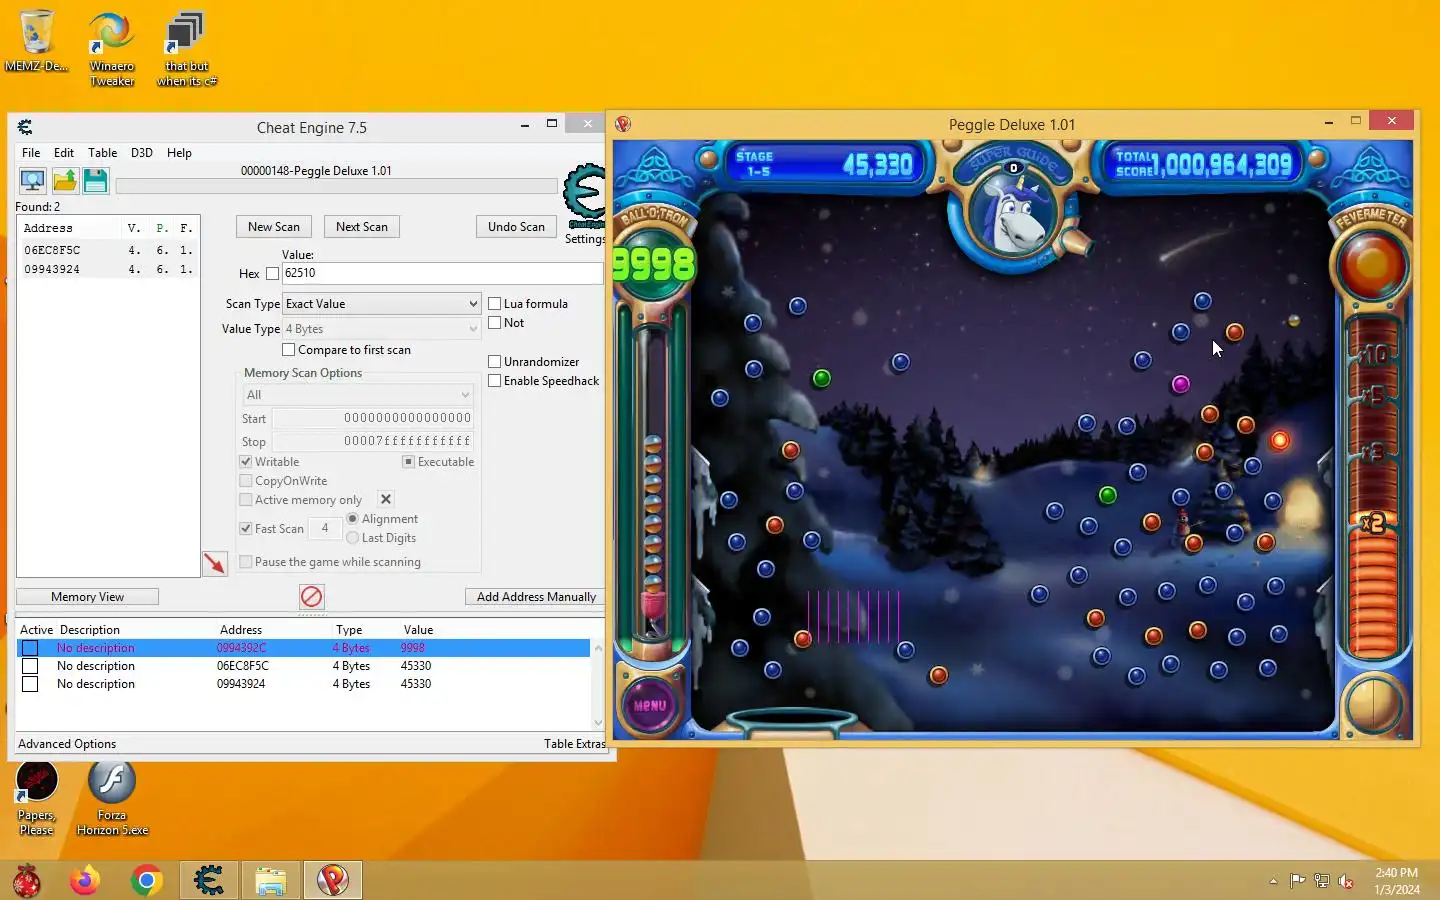Save cheat table floppy disk icon

[95, 181]
